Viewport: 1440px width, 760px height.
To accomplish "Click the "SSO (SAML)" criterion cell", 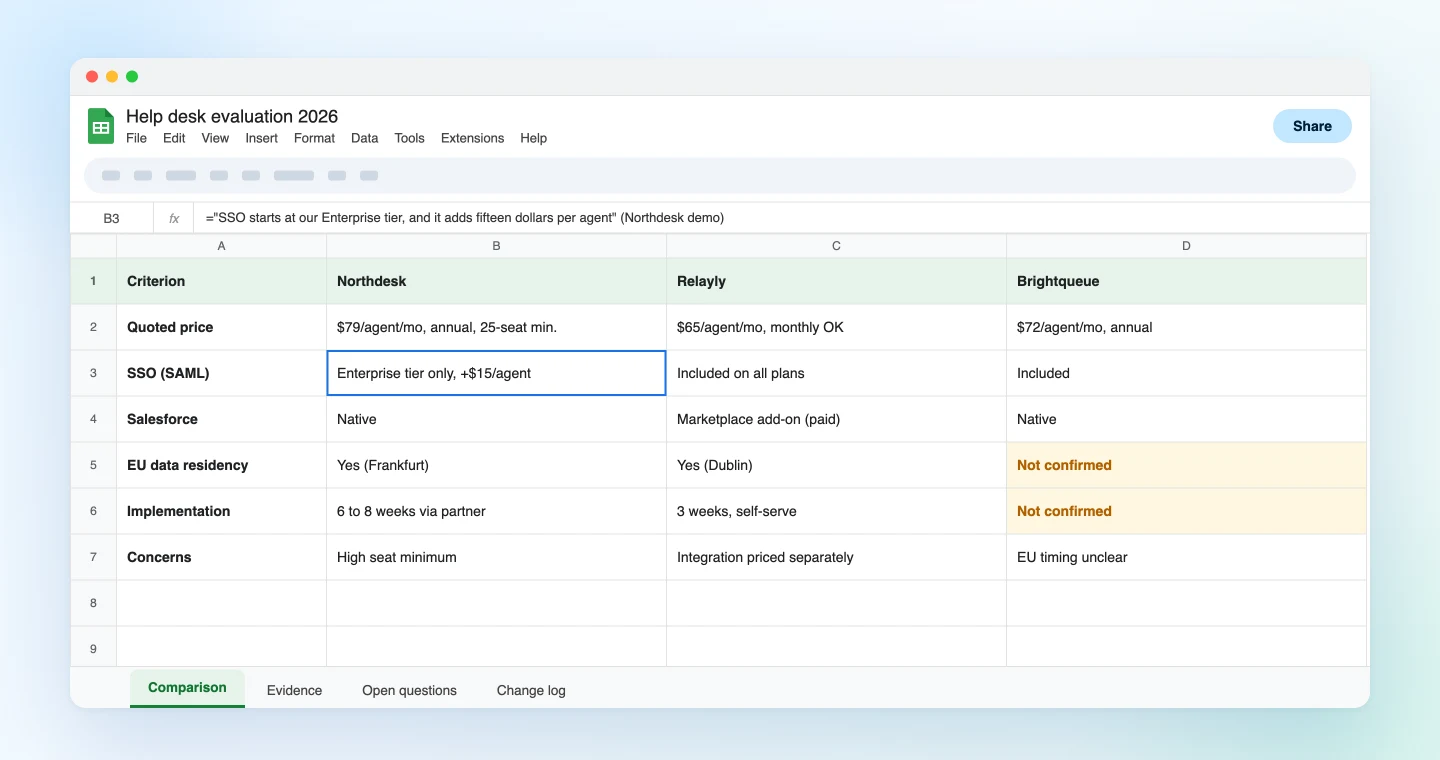I will click(x=221, y=373).
